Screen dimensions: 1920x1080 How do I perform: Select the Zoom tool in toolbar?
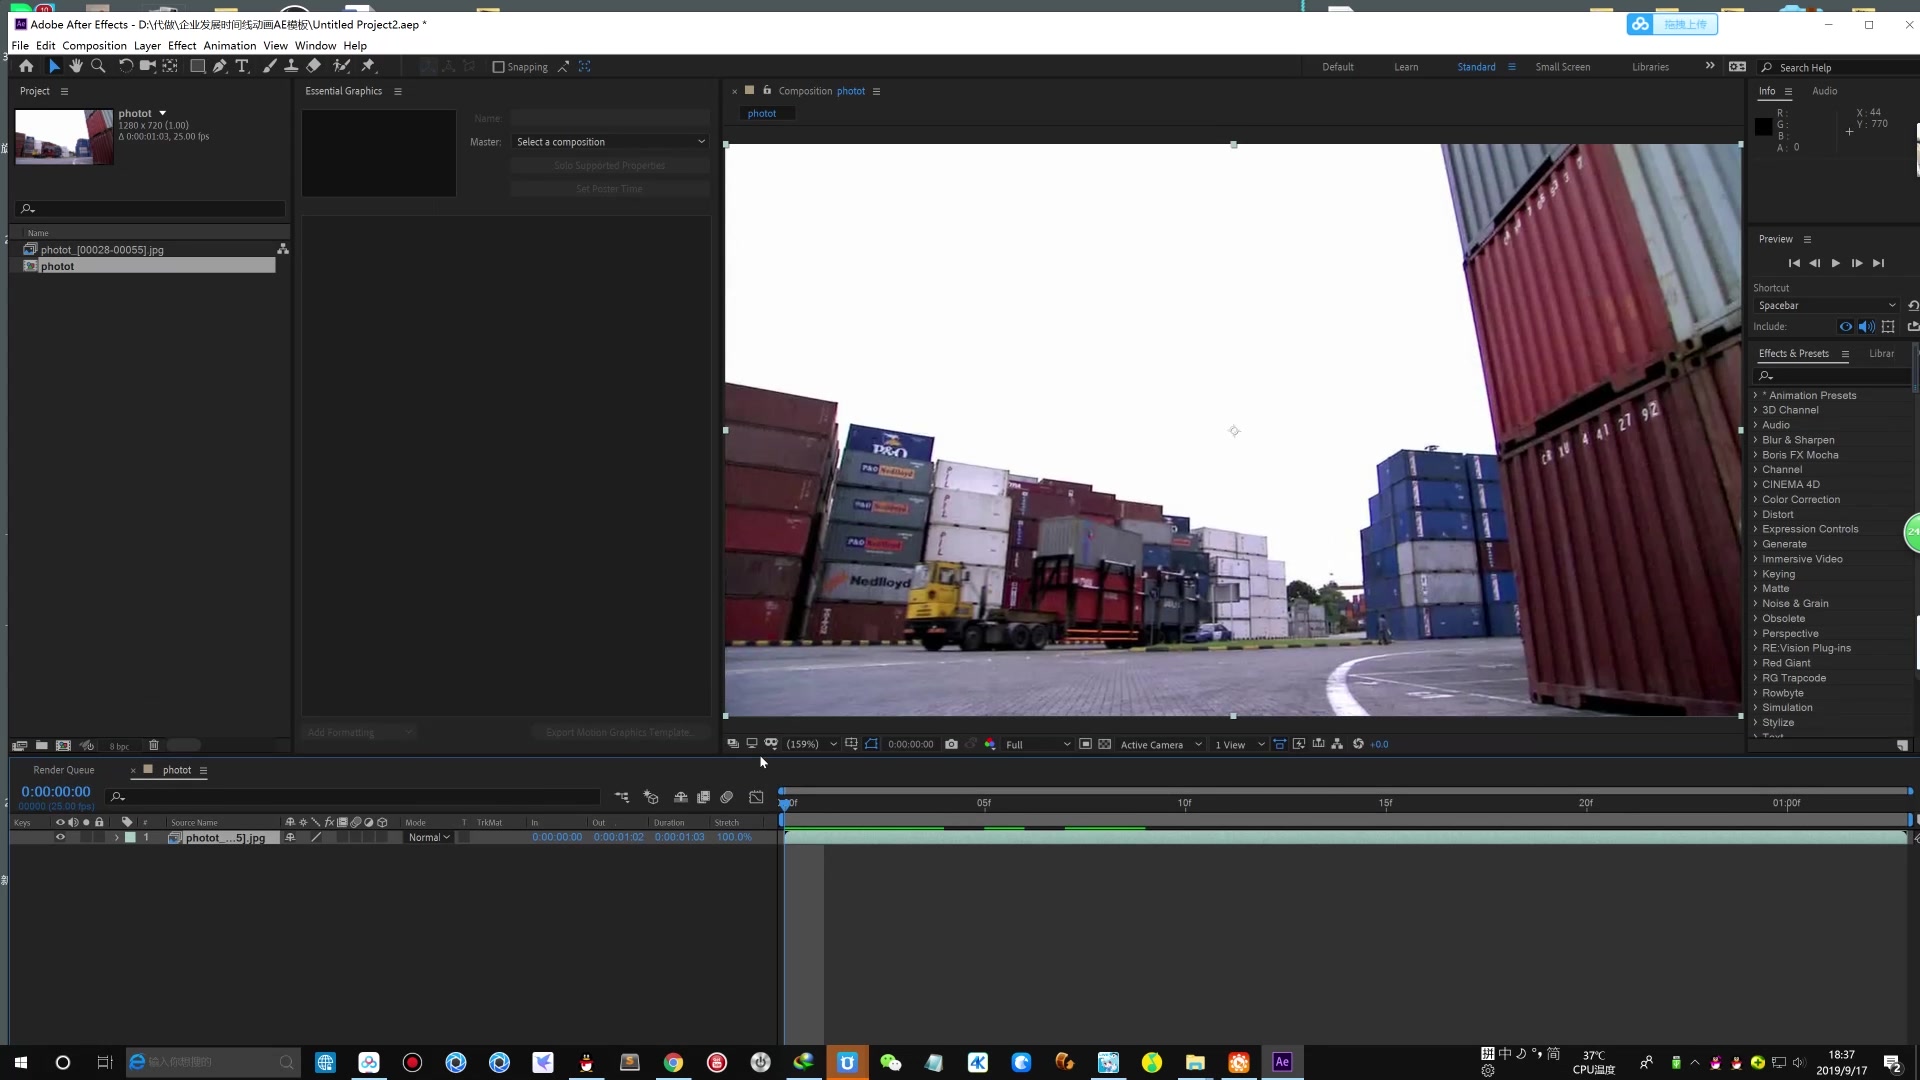pos(98,66)
